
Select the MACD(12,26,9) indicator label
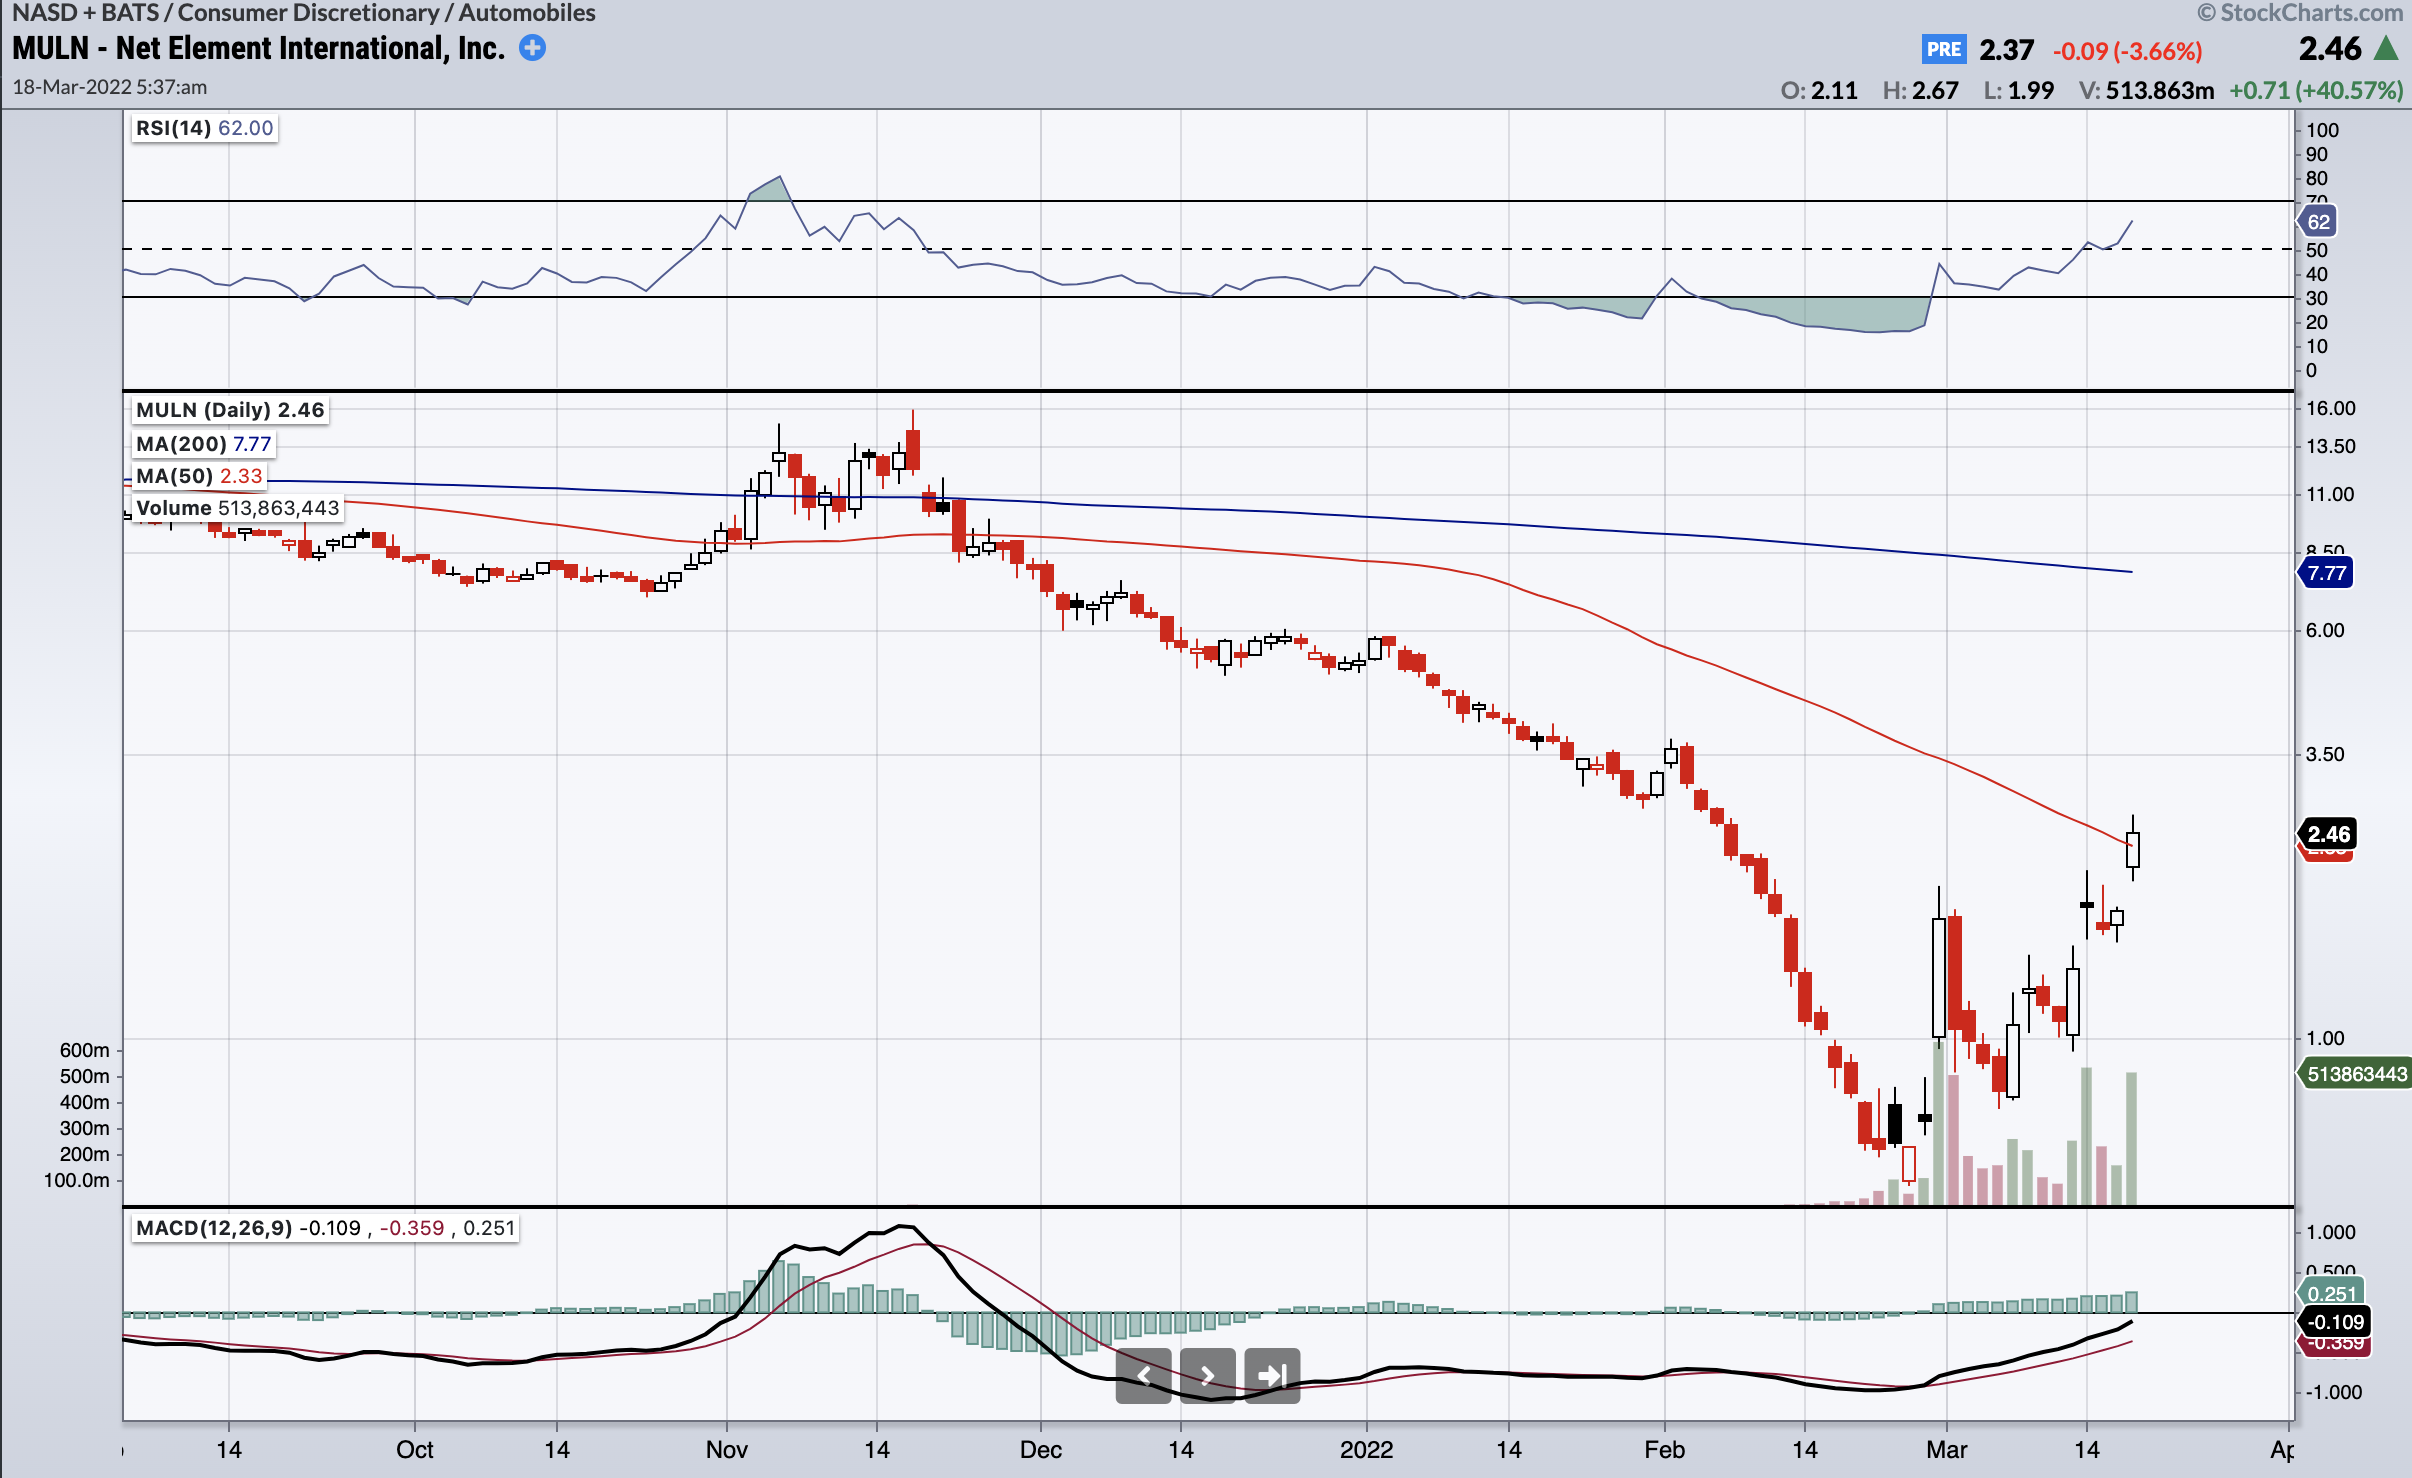325,1228
